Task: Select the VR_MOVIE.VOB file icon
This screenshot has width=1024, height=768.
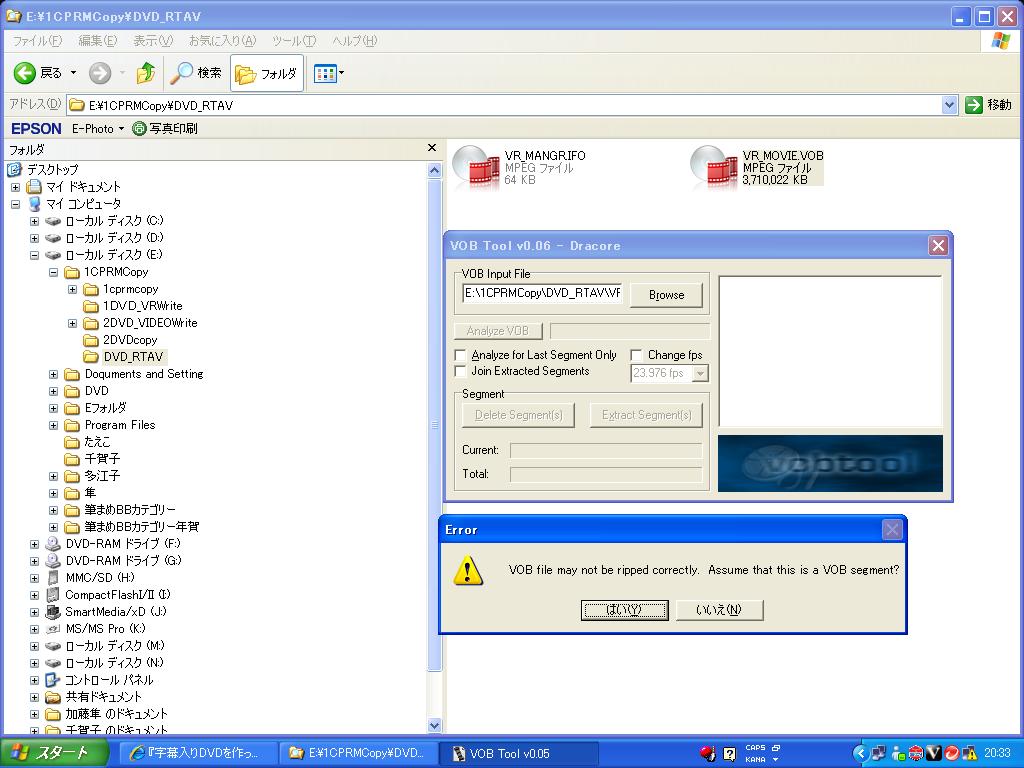Action: click(714, 166)
